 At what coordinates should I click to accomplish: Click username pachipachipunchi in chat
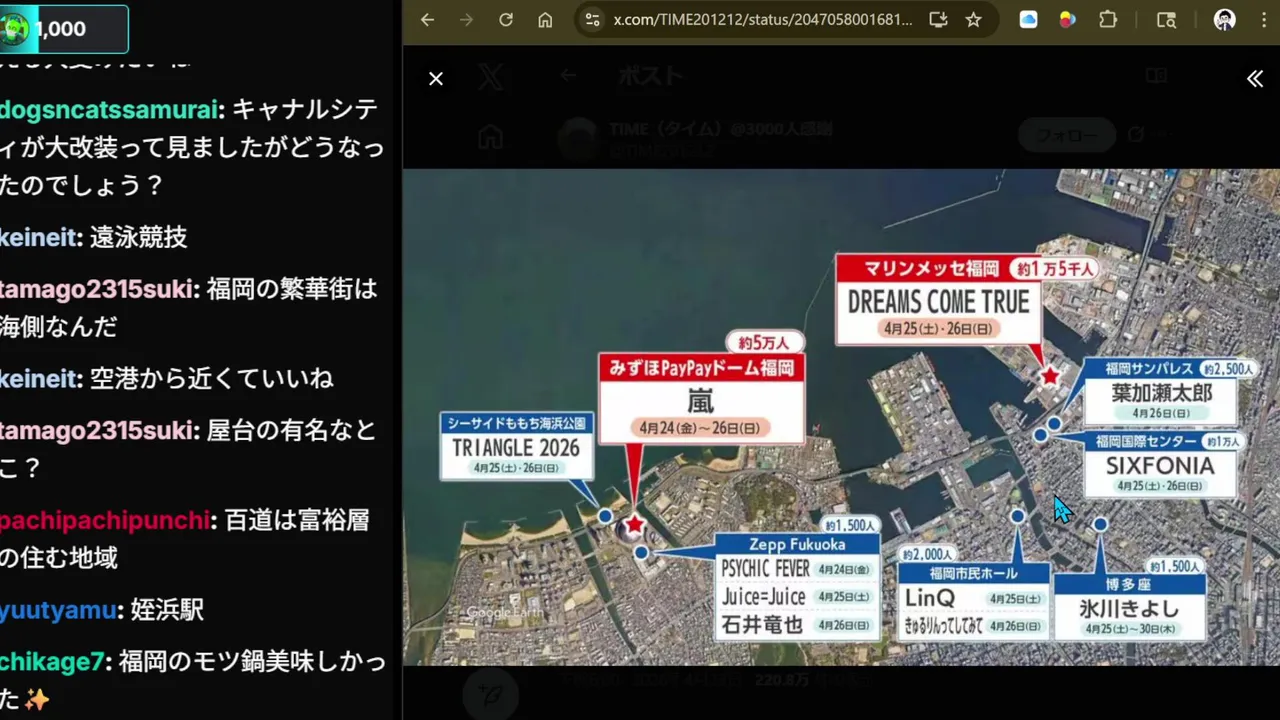105,520
